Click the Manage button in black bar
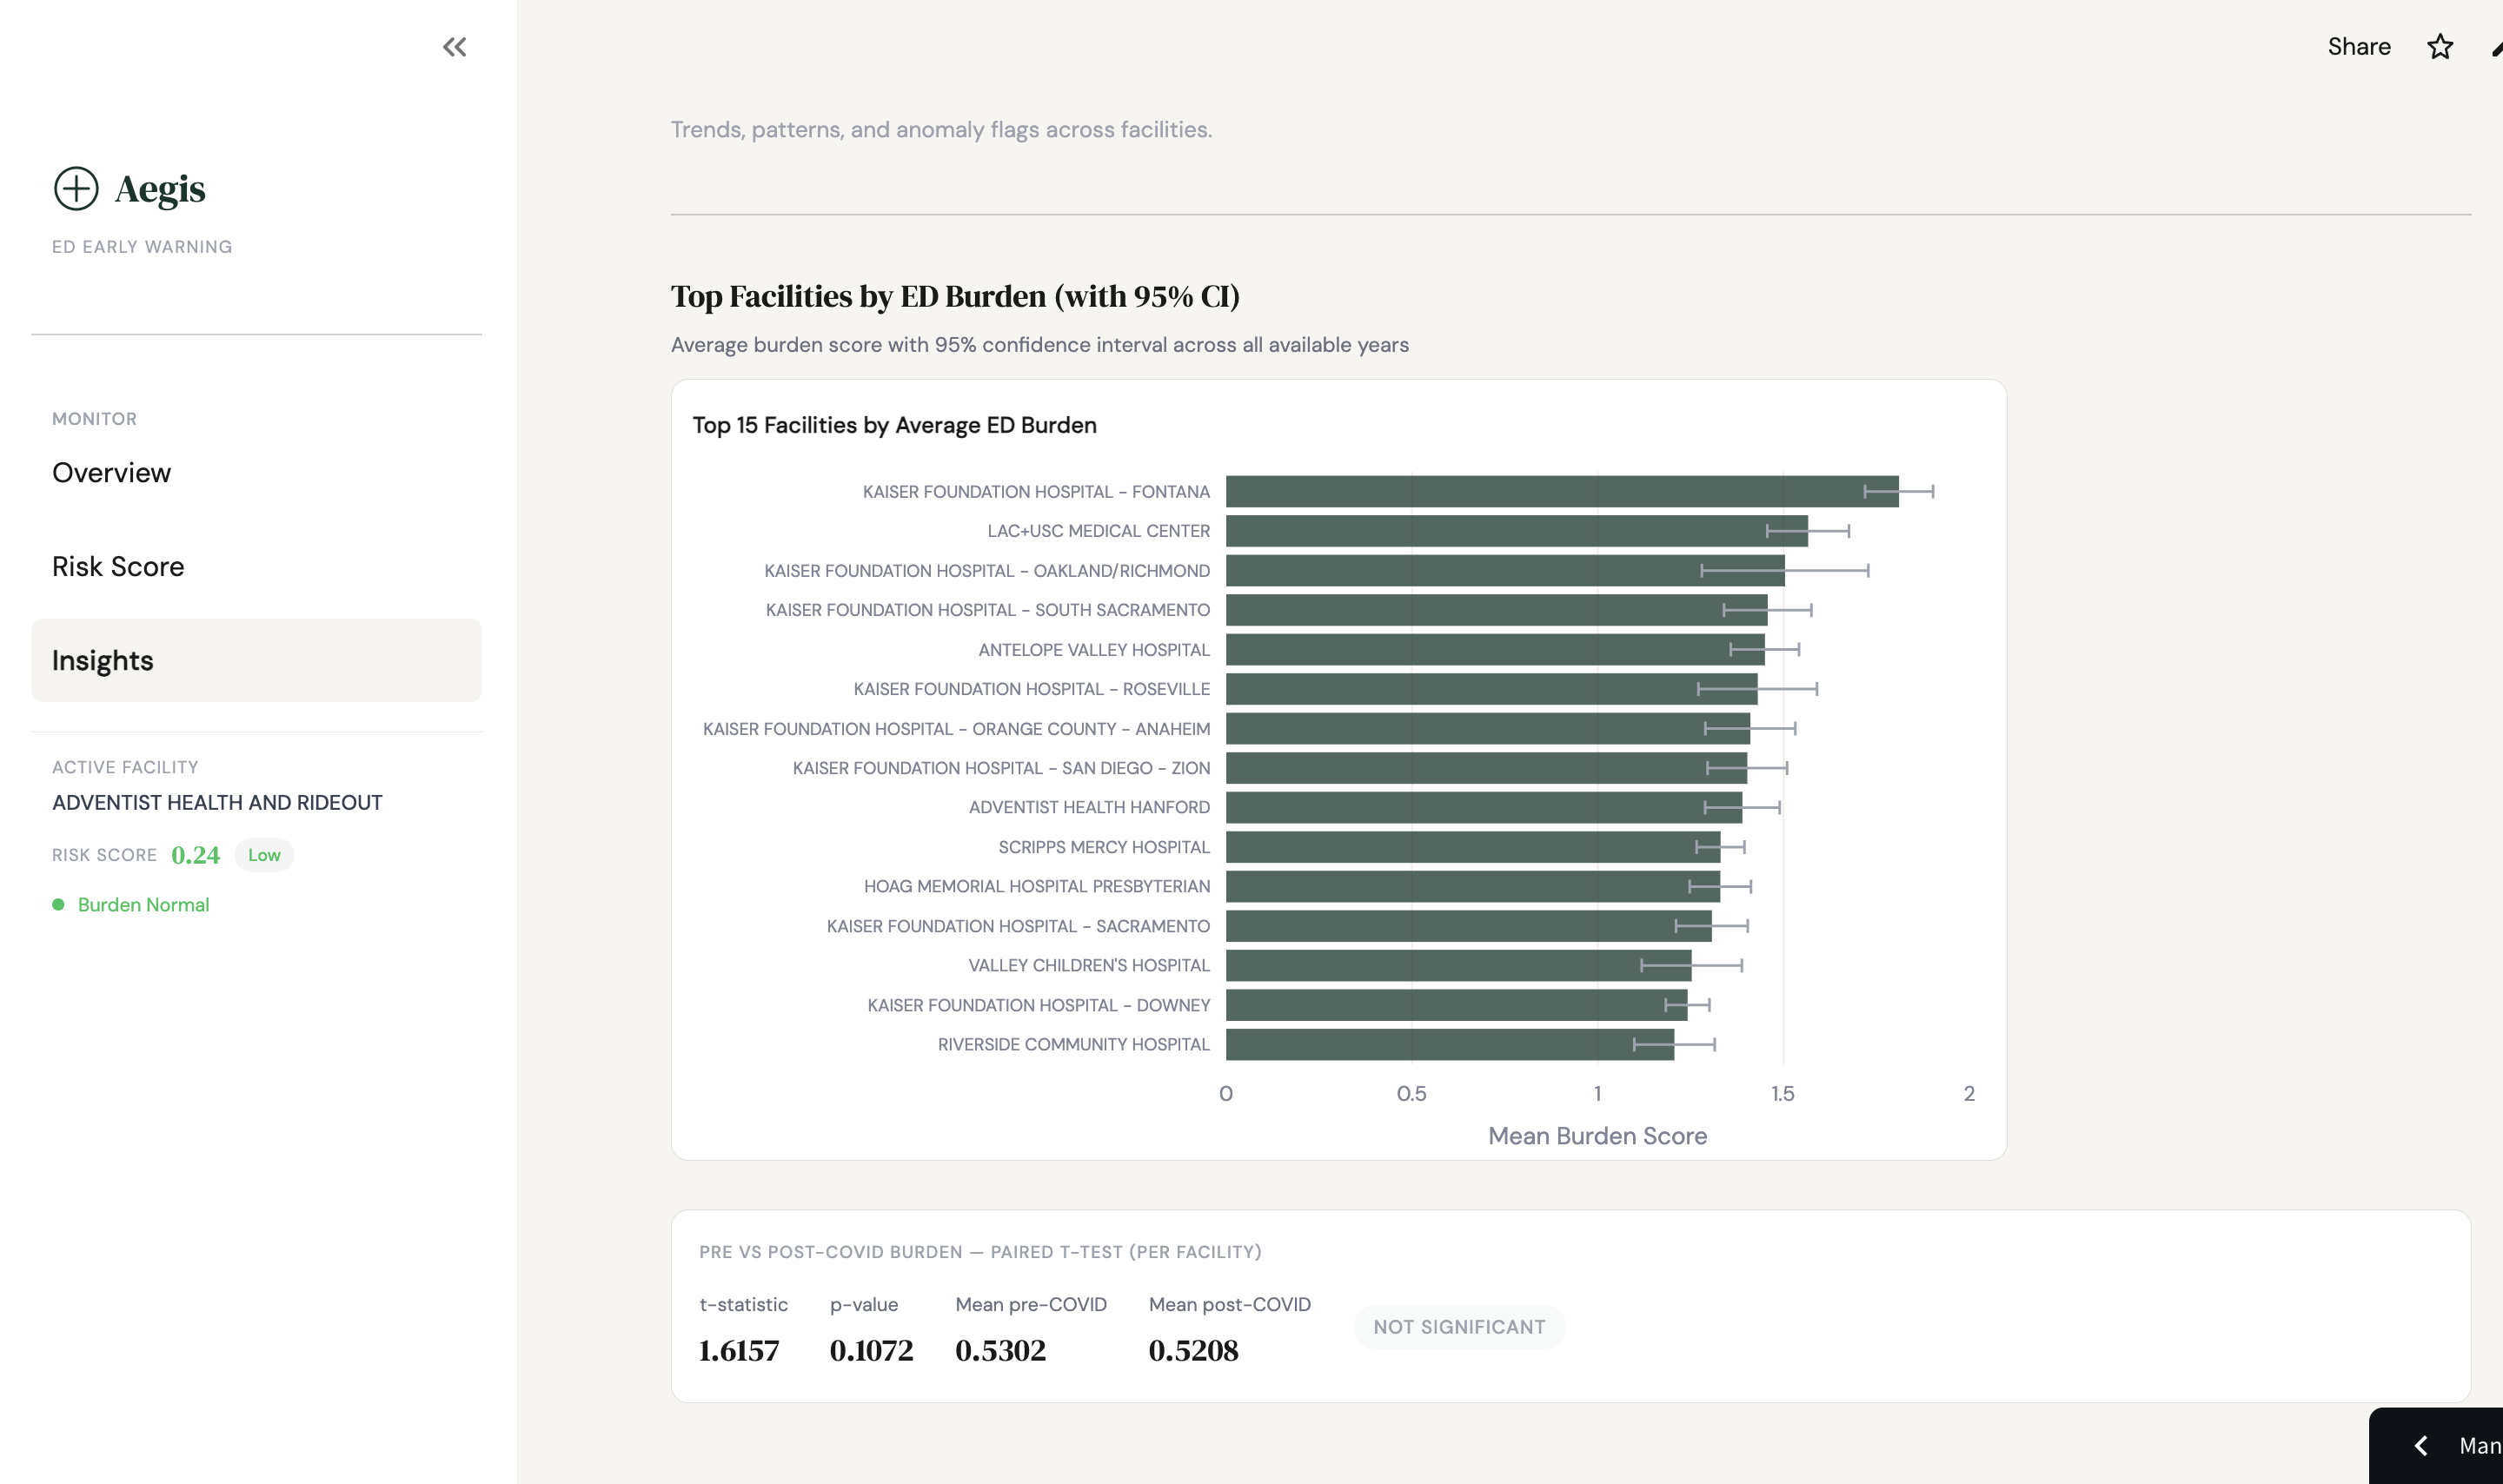2503x1484 pixels. 2480,1446
